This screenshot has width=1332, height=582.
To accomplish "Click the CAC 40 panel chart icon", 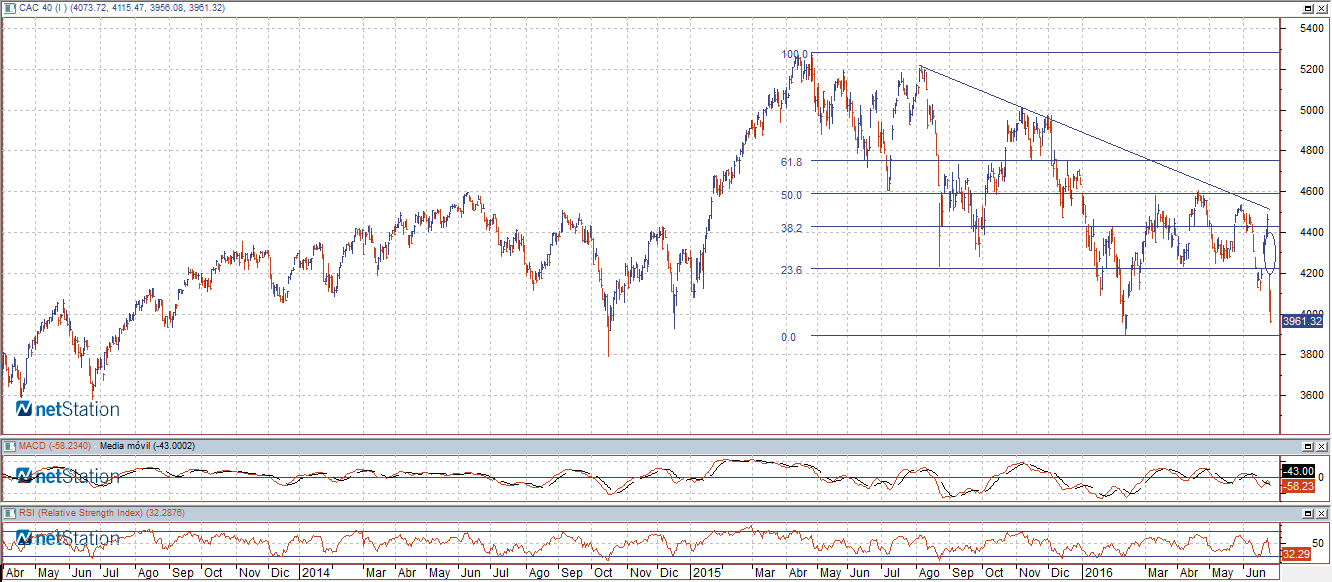I will click(8, 7).
